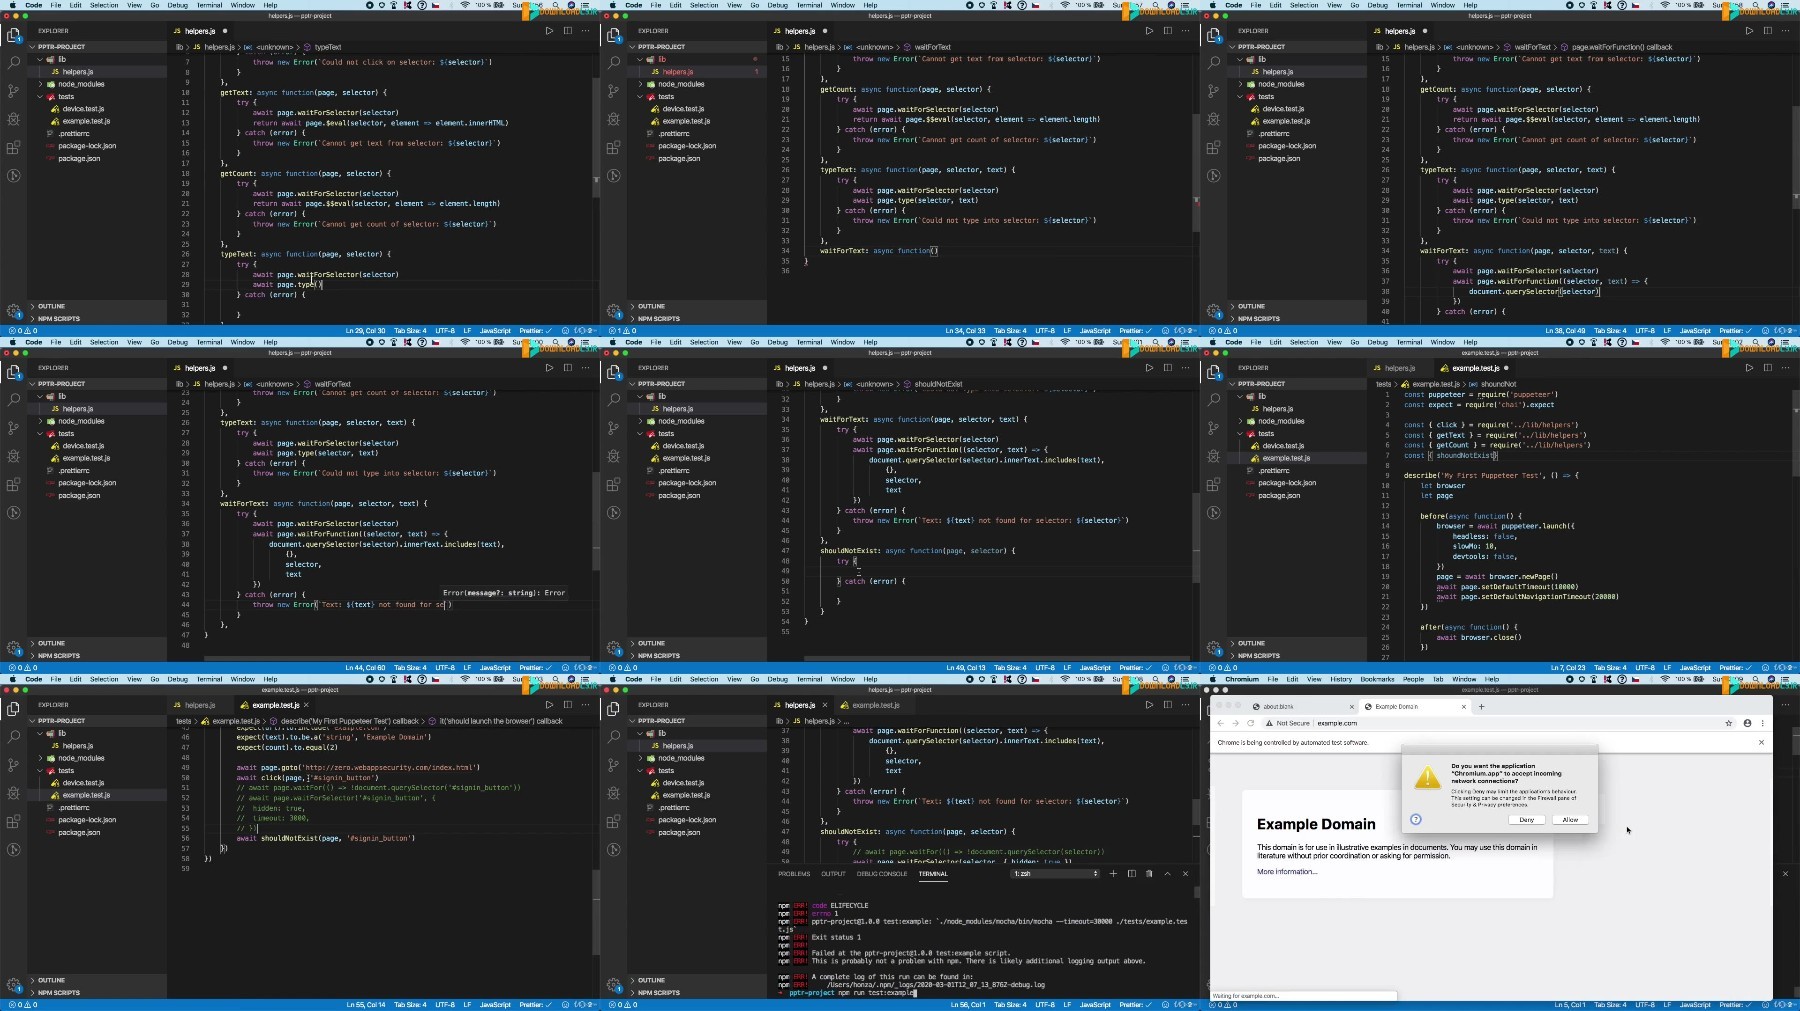Open Search view in the terminal-panel frame
Image resolution: width=1800 pixels, height=1011 pixels.
point(613,736)
